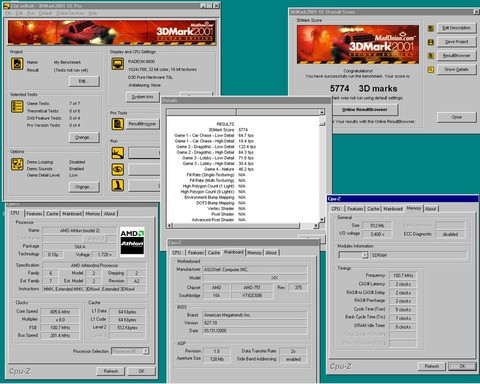The image size is (480, 384).
Task: Click the icon beside Edit Description in score window
Action: point(431,28)
